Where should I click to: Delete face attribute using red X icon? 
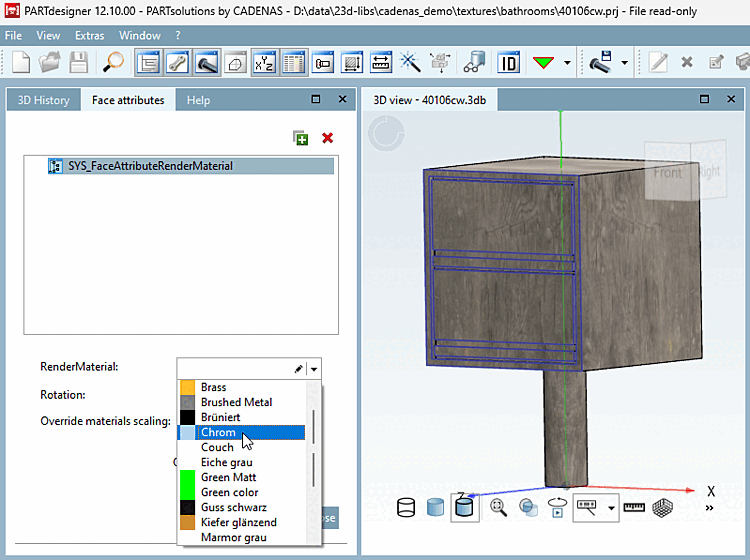point(327,138)
